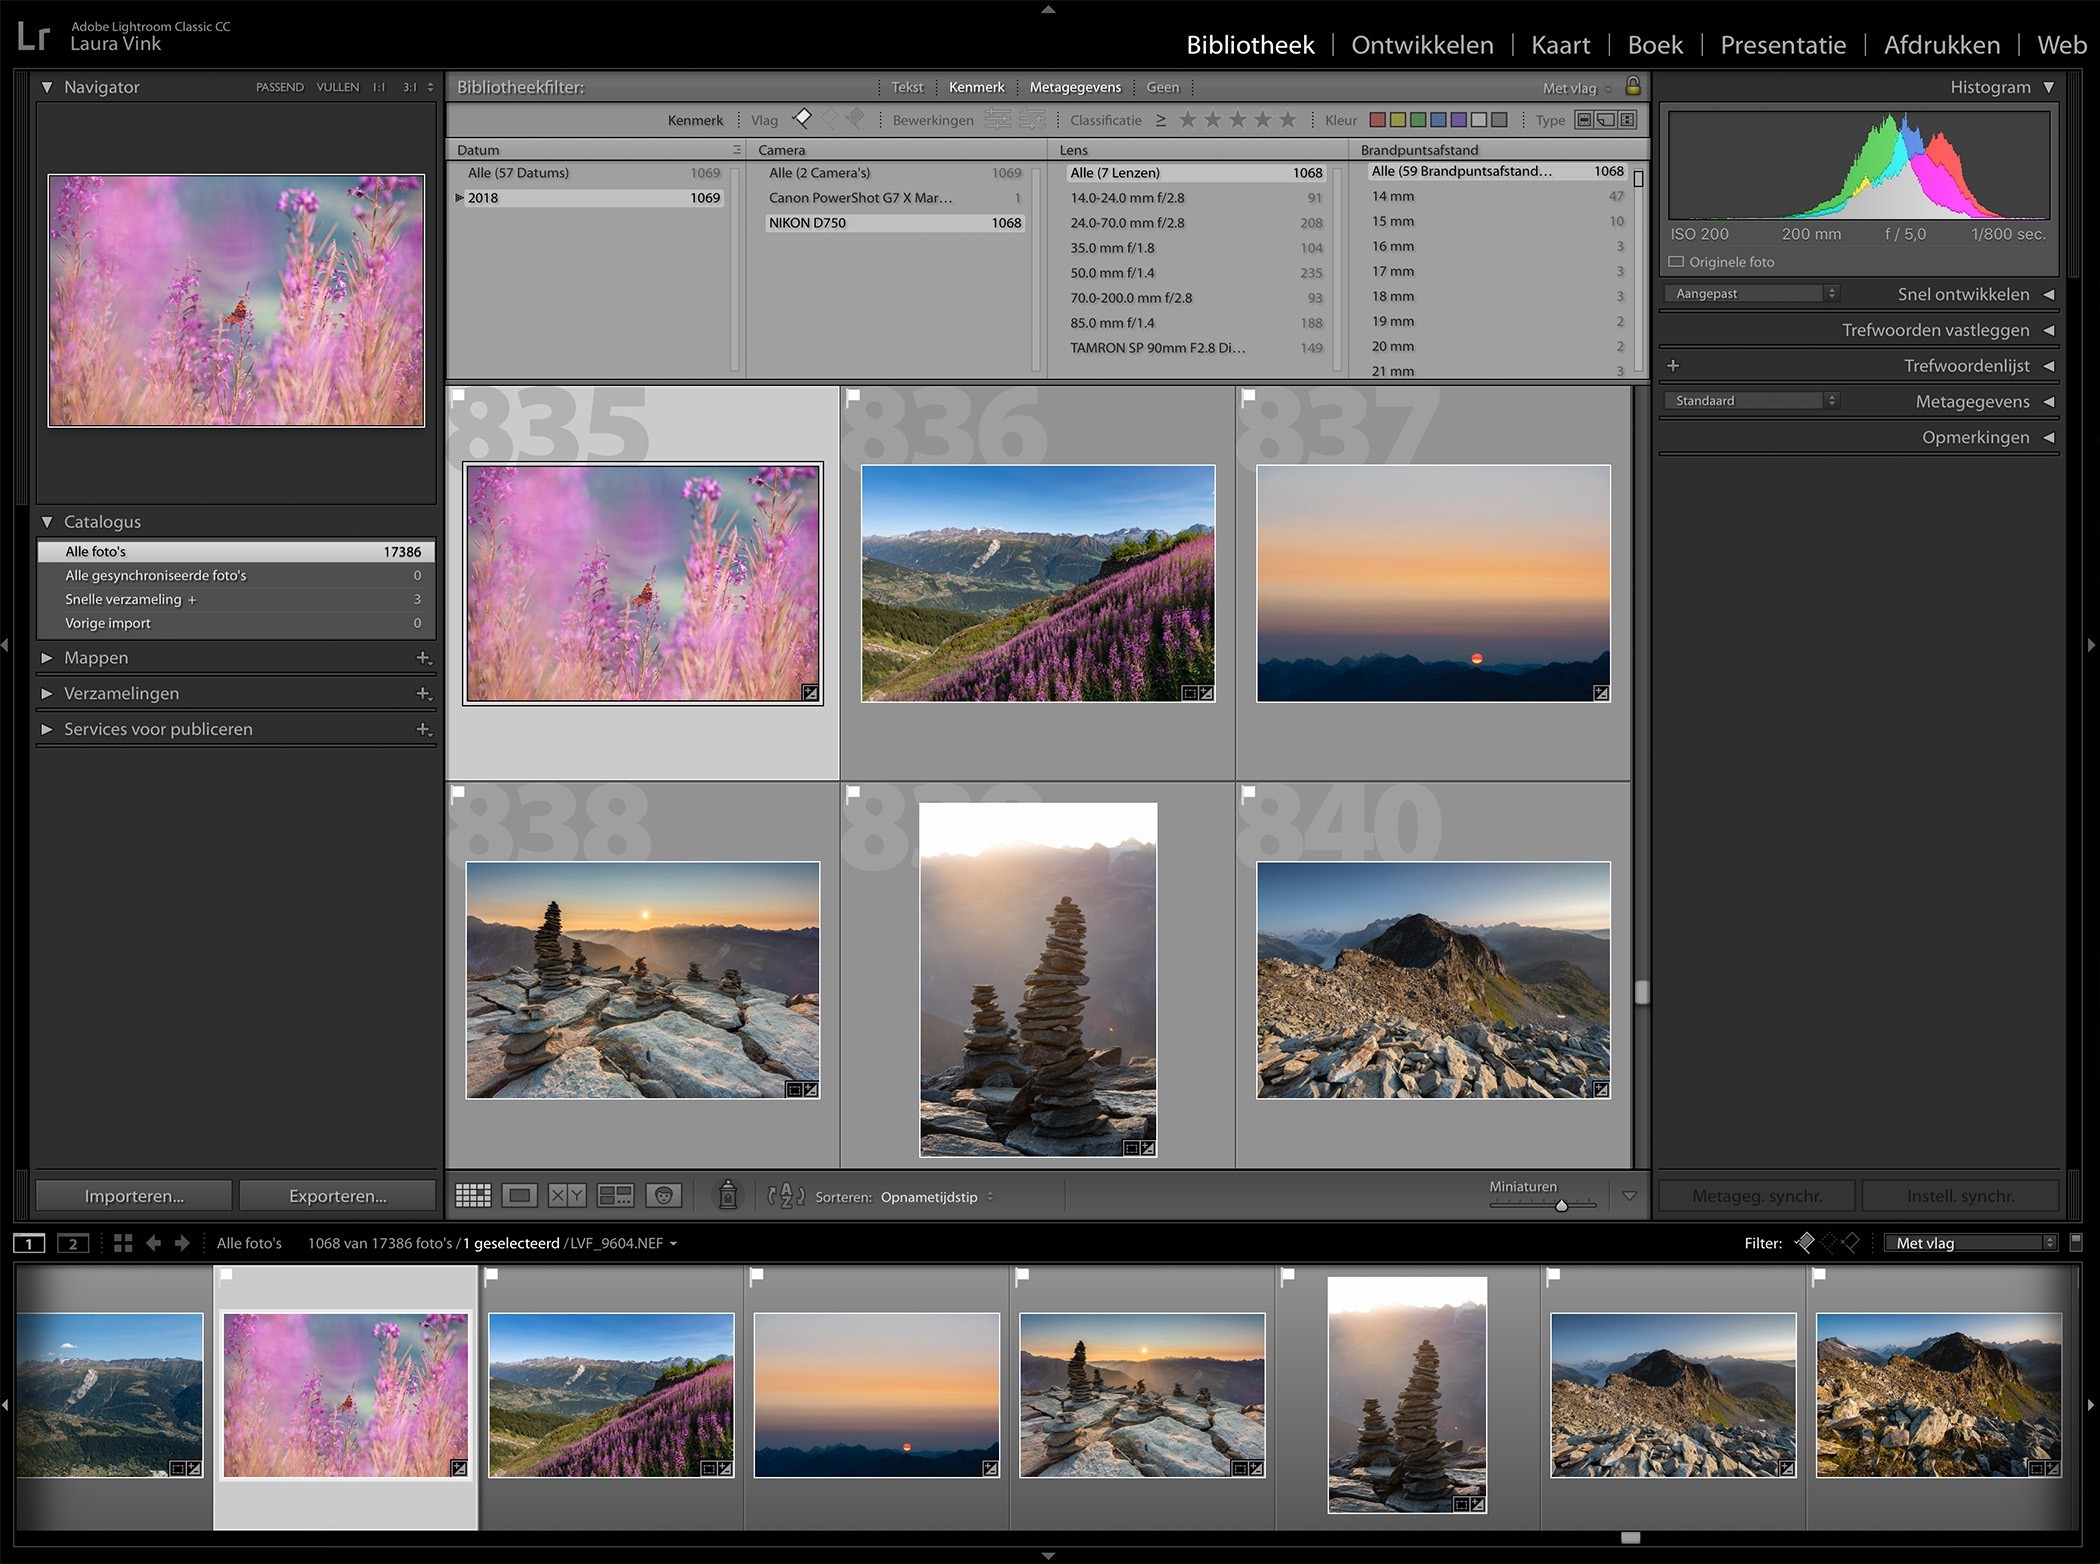This screenshot has width=2100, height=1564.
Task: Click the Exporteren button
Action: (337, 1196)
